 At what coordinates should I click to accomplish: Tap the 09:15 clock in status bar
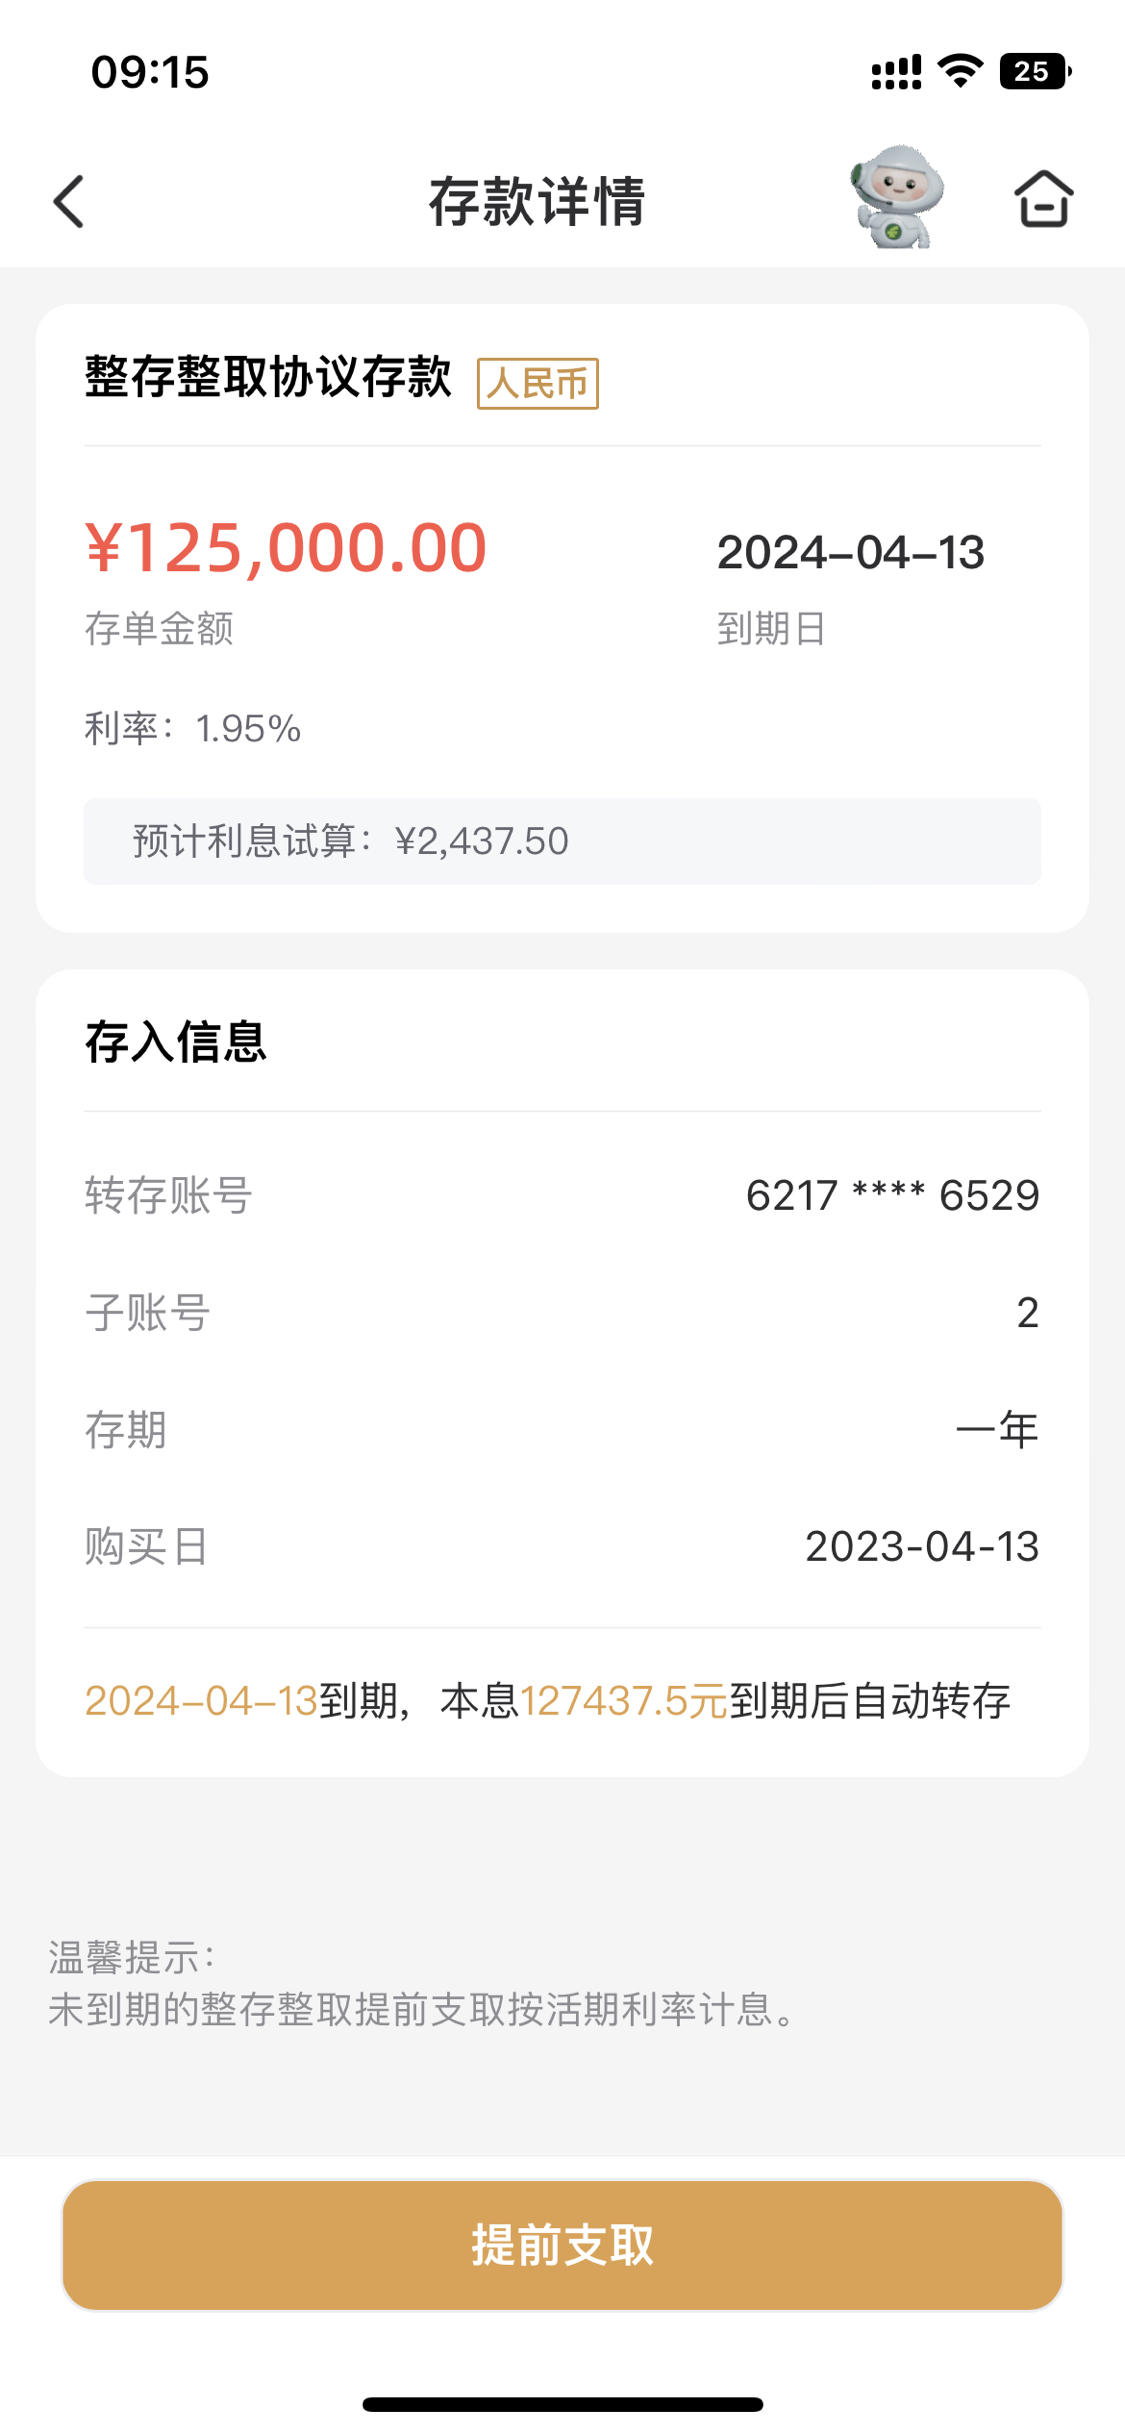(150, 72)
